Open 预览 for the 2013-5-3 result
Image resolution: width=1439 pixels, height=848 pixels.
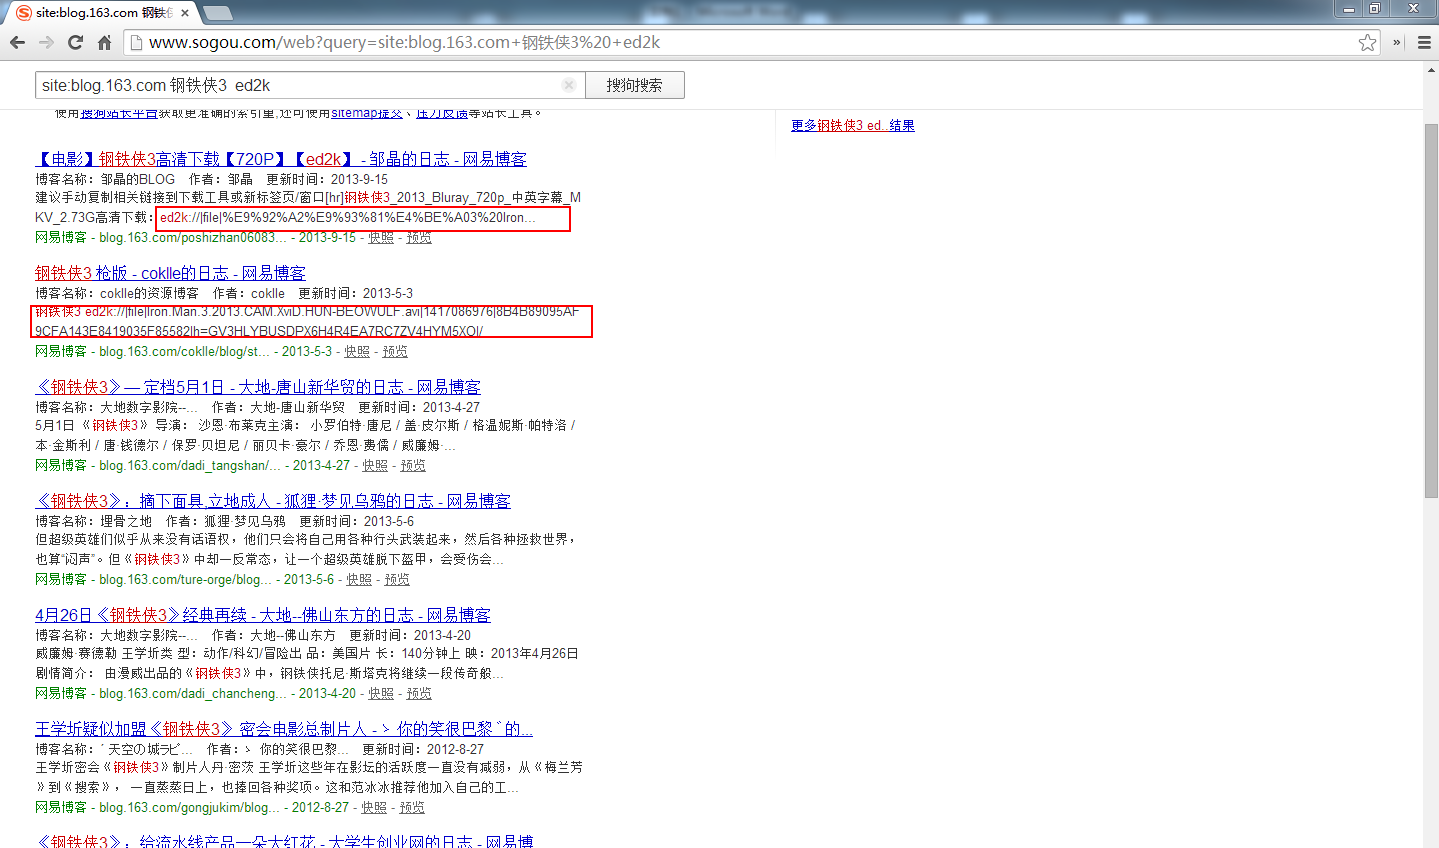395,351
